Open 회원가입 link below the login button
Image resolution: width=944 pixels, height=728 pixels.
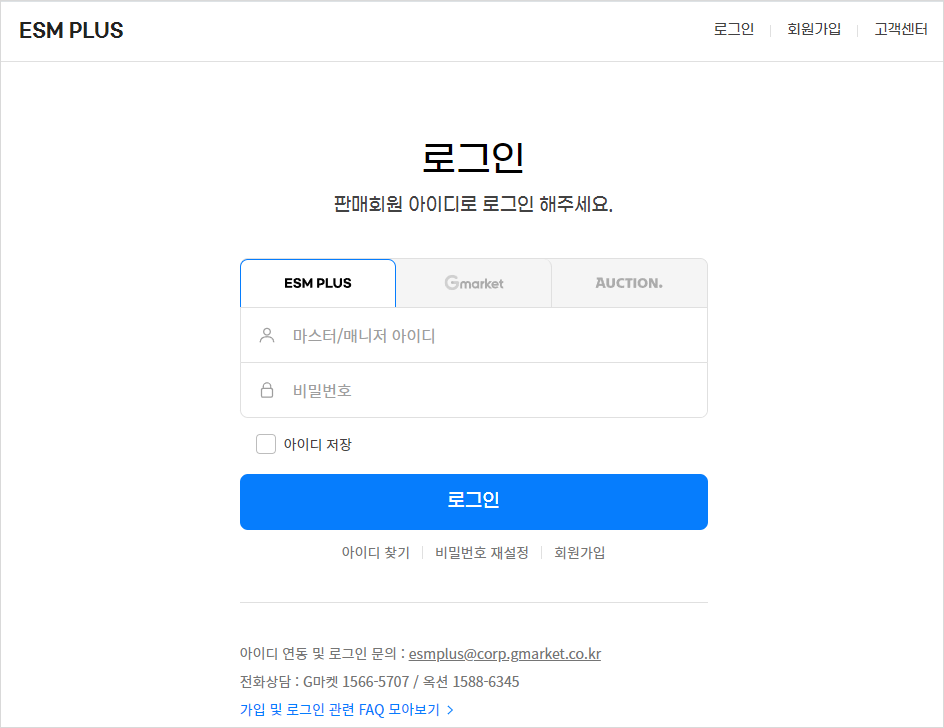(579, 552)
